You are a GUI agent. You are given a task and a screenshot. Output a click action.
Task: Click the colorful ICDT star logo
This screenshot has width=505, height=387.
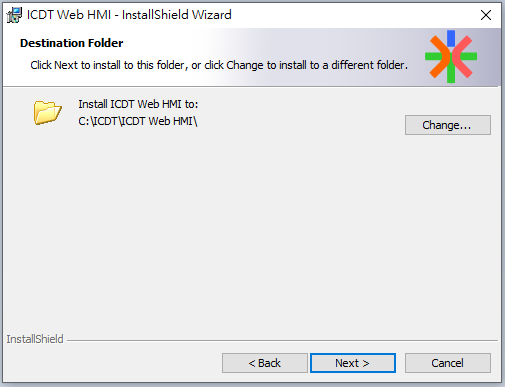[x=451, y=56]
